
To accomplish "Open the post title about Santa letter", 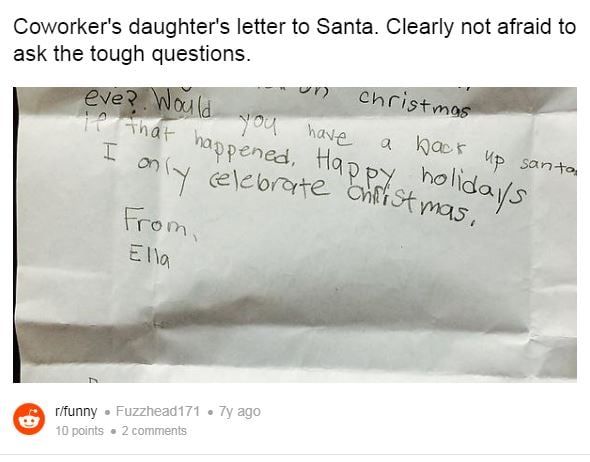I will [x=294, y=40].
